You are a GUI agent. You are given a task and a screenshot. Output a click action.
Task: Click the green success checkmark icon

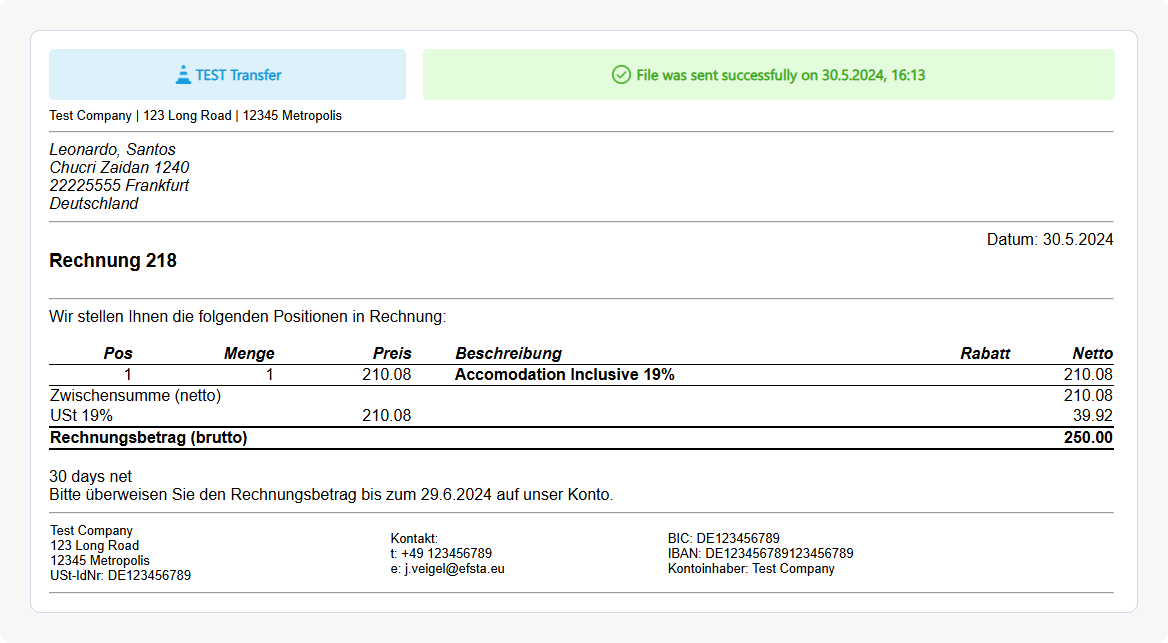tap(621, 74)
